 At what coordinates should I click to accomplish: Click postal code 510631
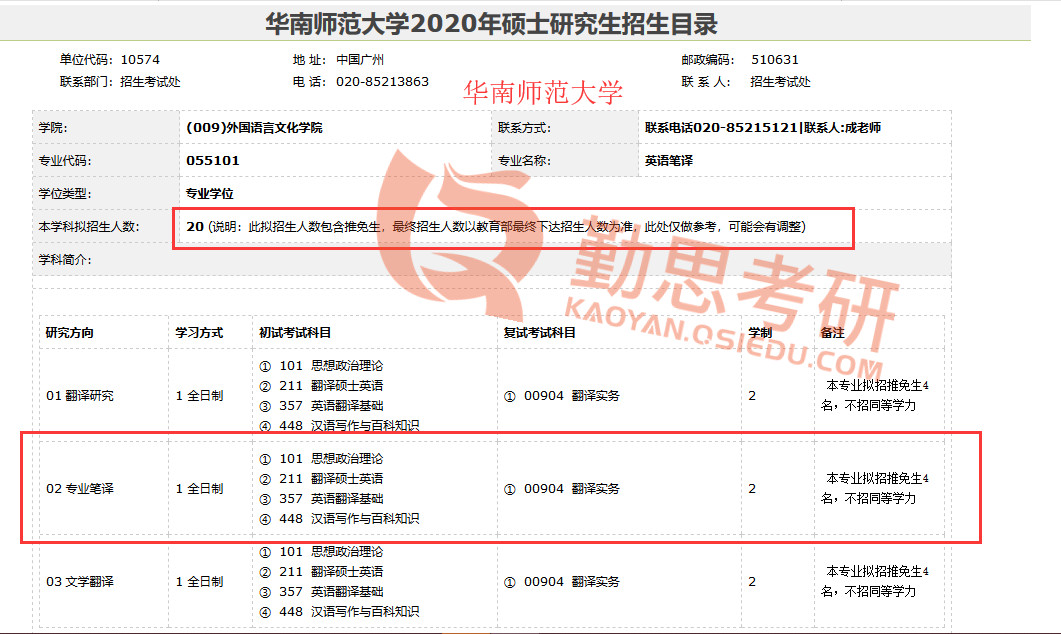pos(775,60)
